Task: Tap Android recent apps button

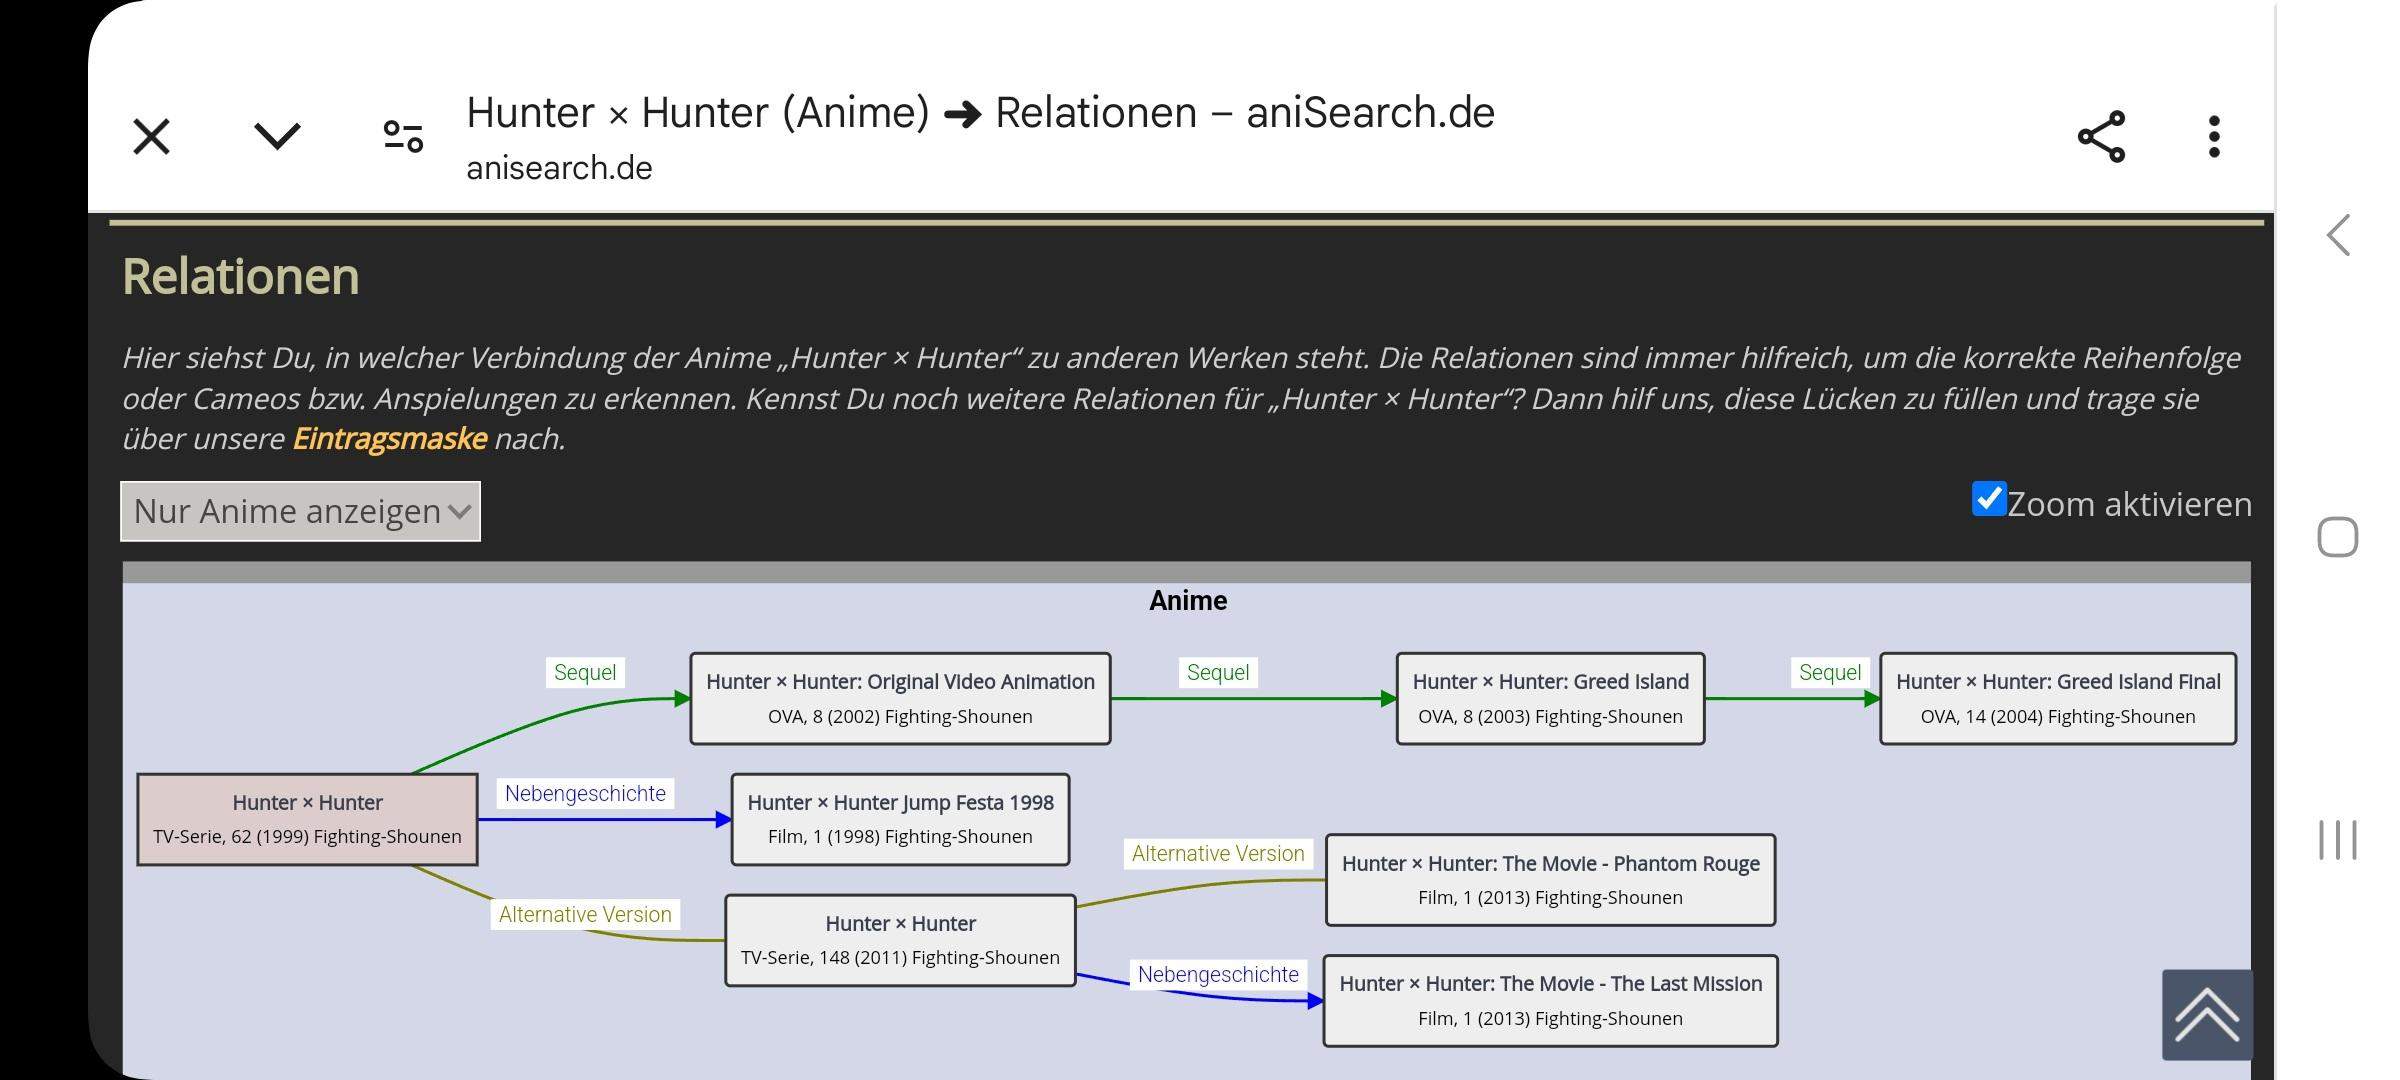Action: pyautogui.click(x=2337, y=840)
